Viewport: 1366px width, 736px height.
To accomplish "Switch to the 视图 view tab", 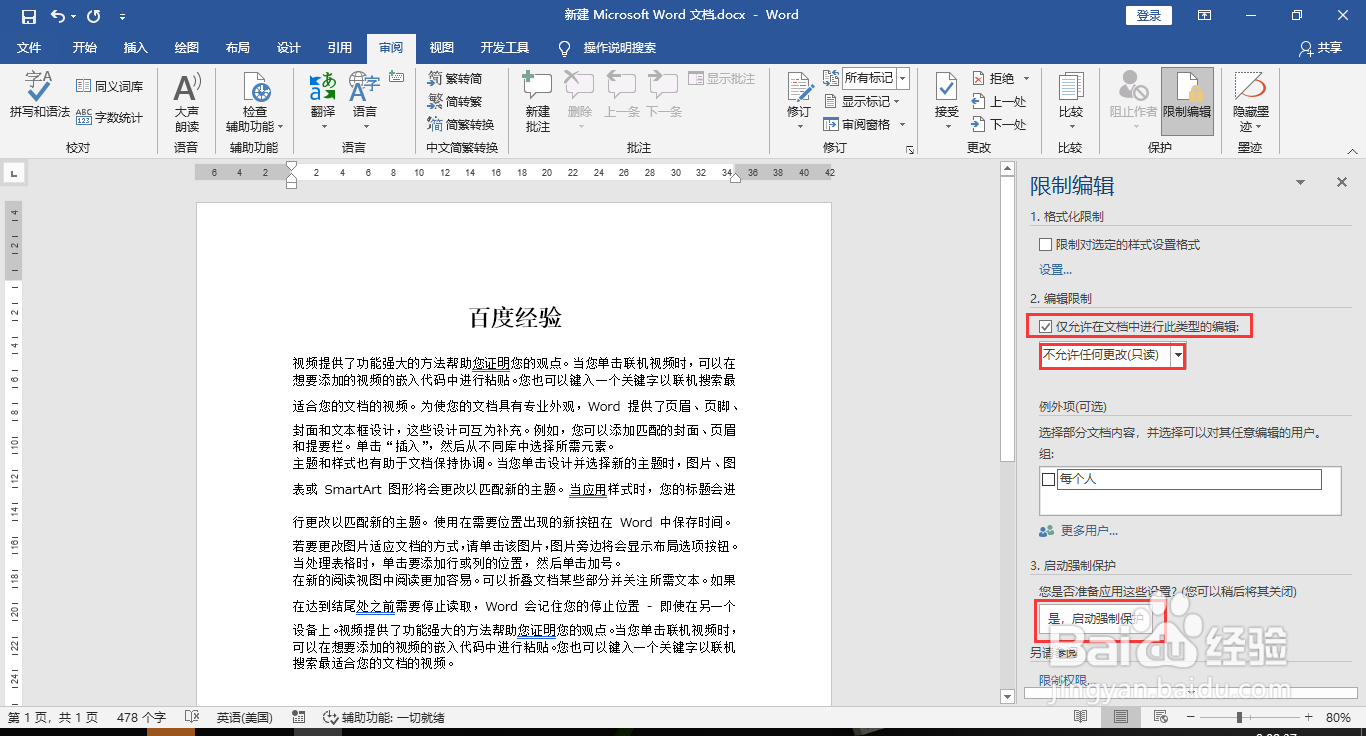I will (x=442, y=47).
